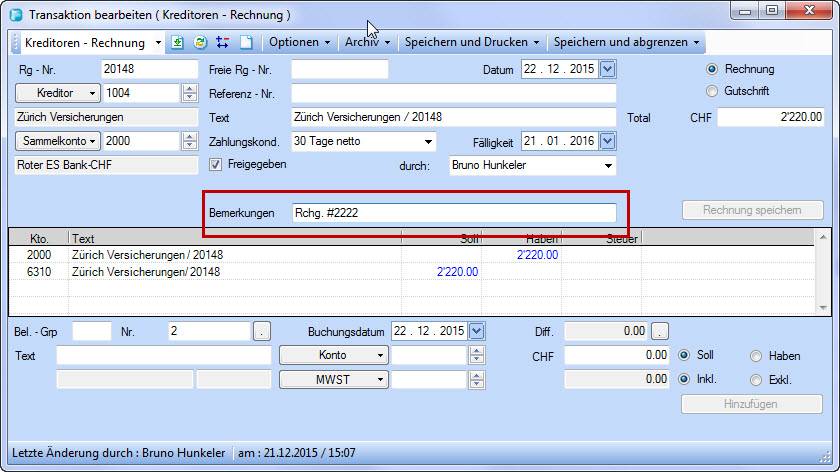
Task: Select the Gutschrift radio button
Action: click(712, 91)
